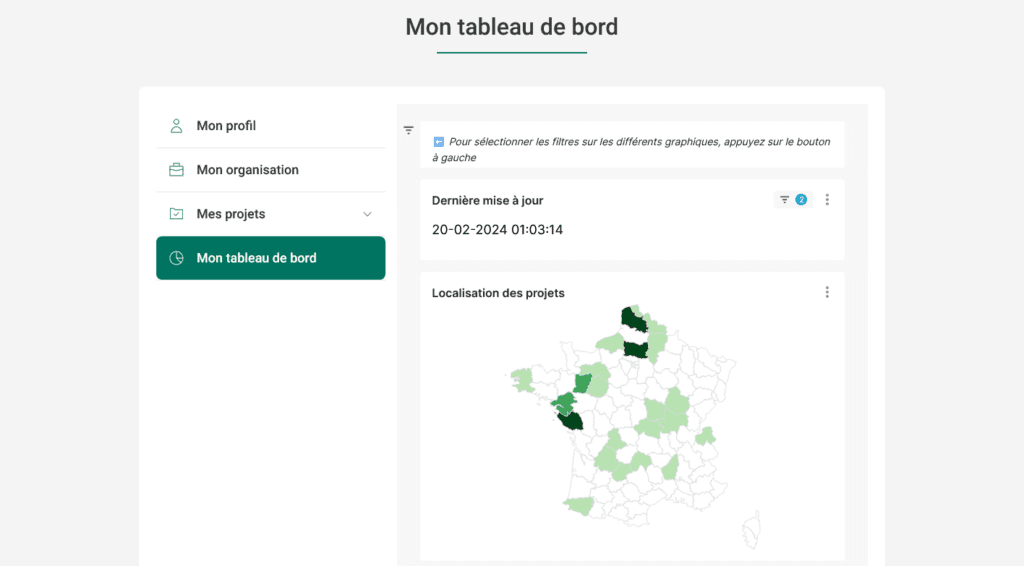The width and height of the screenshot is (1024, 566).
Task: Click the Localisation des projets chart title
Action: pos(498,293)
